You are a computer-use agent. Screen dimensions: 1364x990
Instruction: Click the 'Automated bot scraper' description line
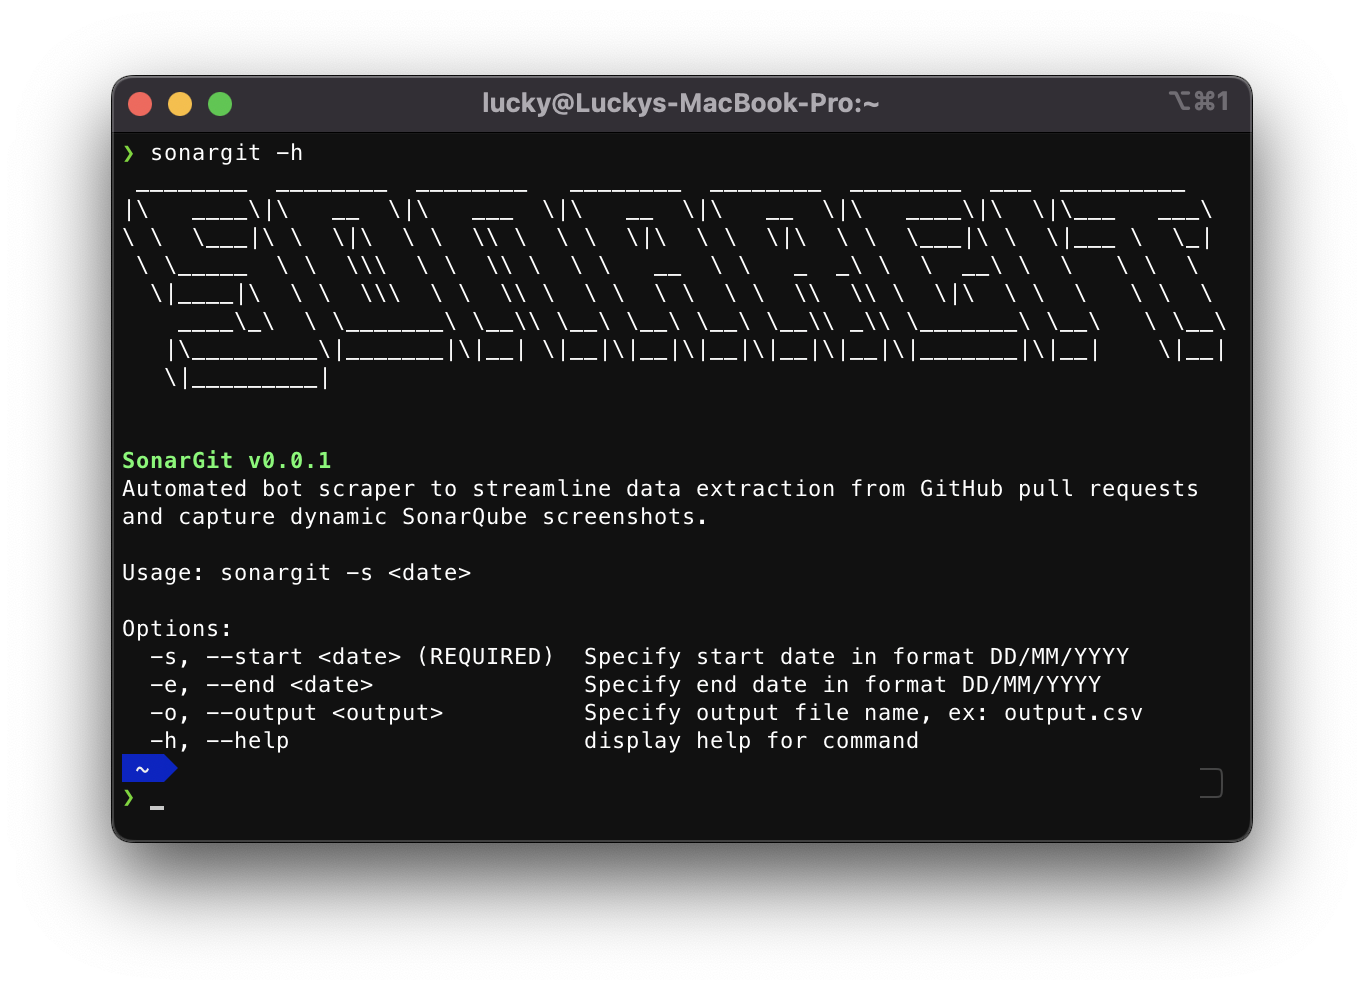point(660,489)
